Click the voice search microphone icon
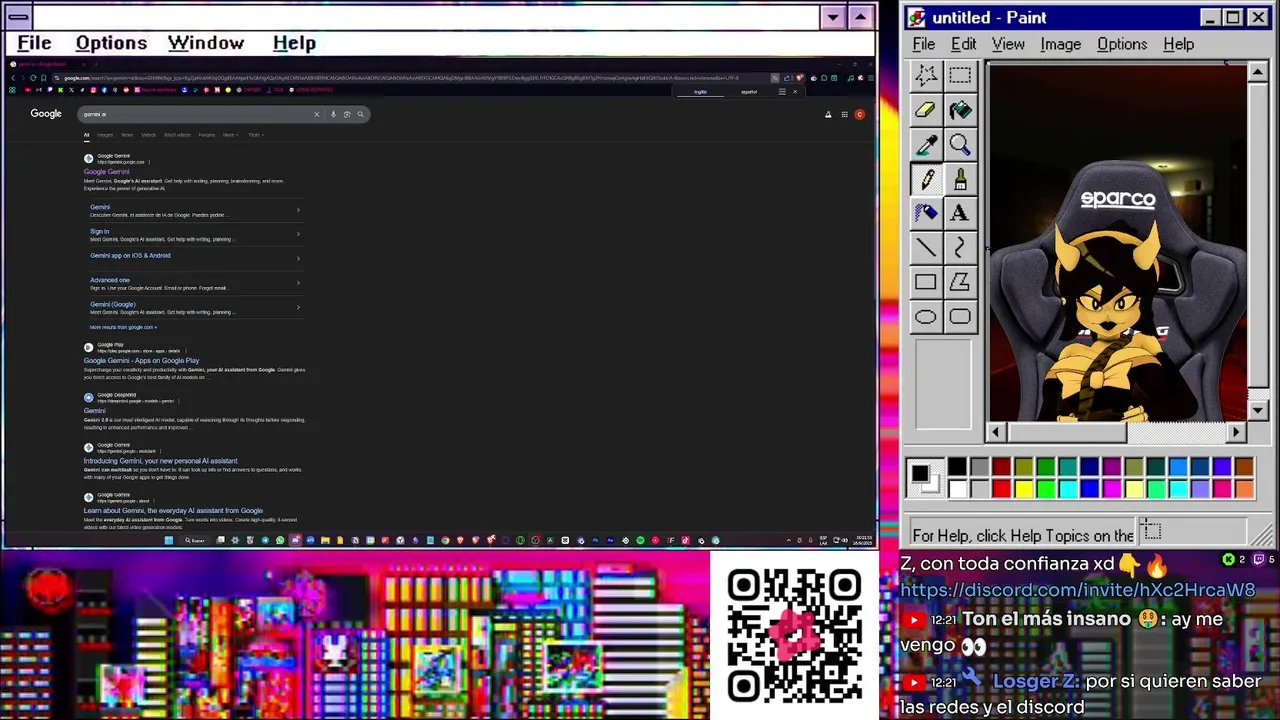The width and height of the screenshot is (1280, 720). click(x=333, y=114)
